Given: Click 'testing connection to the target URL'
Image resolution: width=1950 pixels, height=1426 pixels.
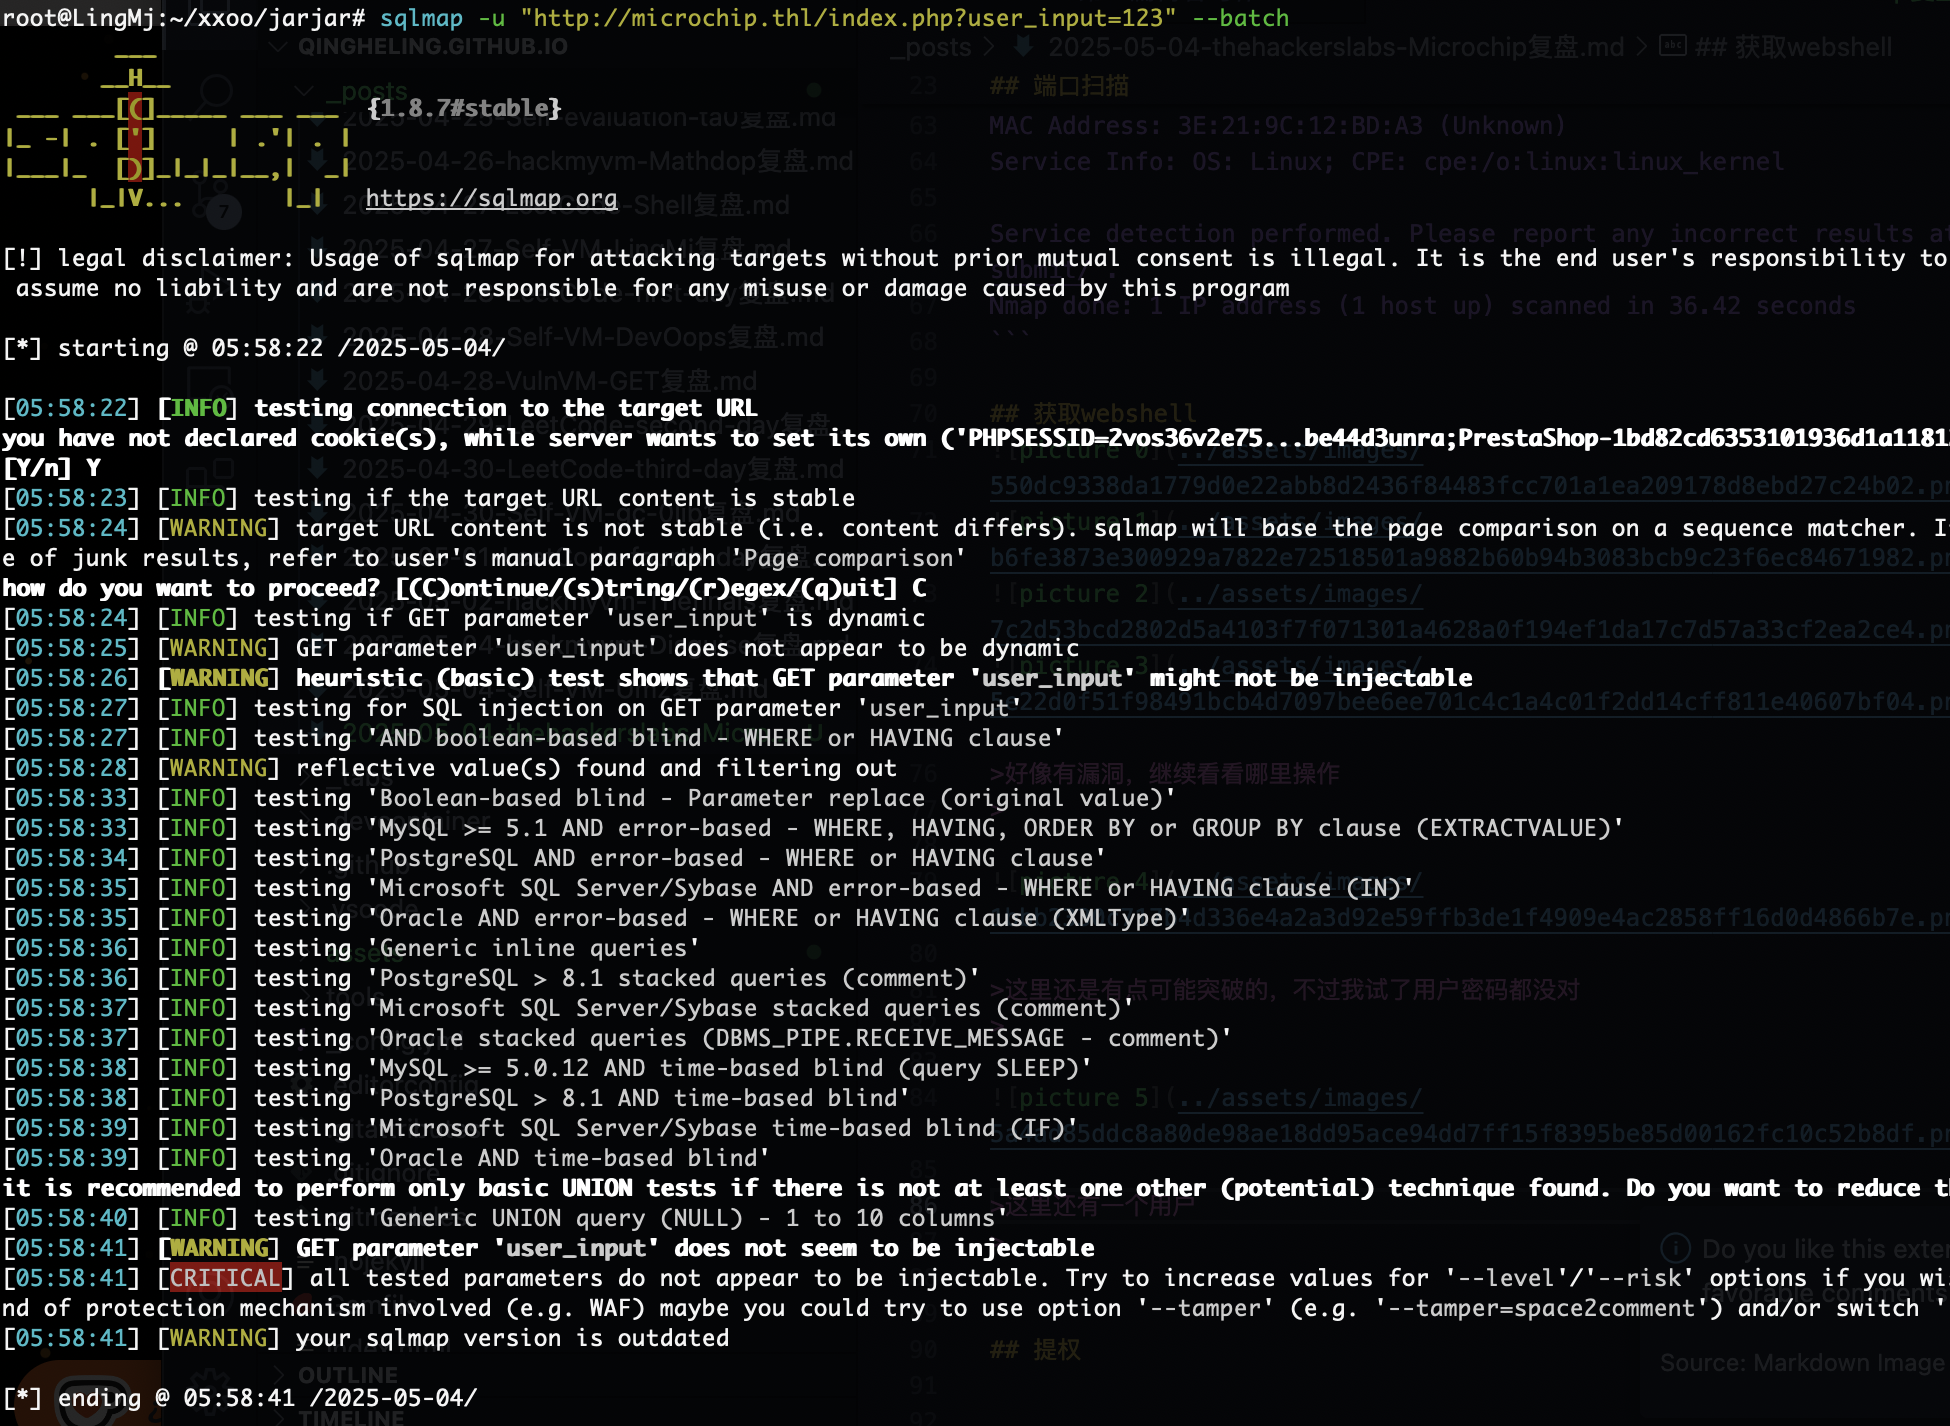Looking at the screenshot, I should tap(506, 408).
